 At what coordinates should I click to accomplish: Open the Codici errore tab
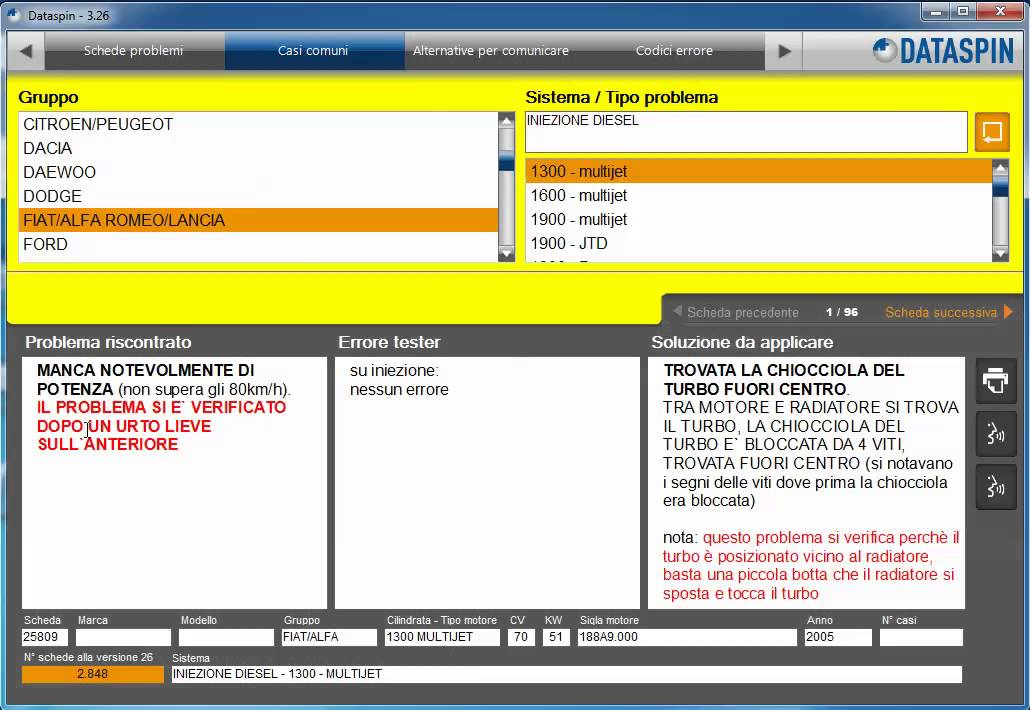point(674,51)
